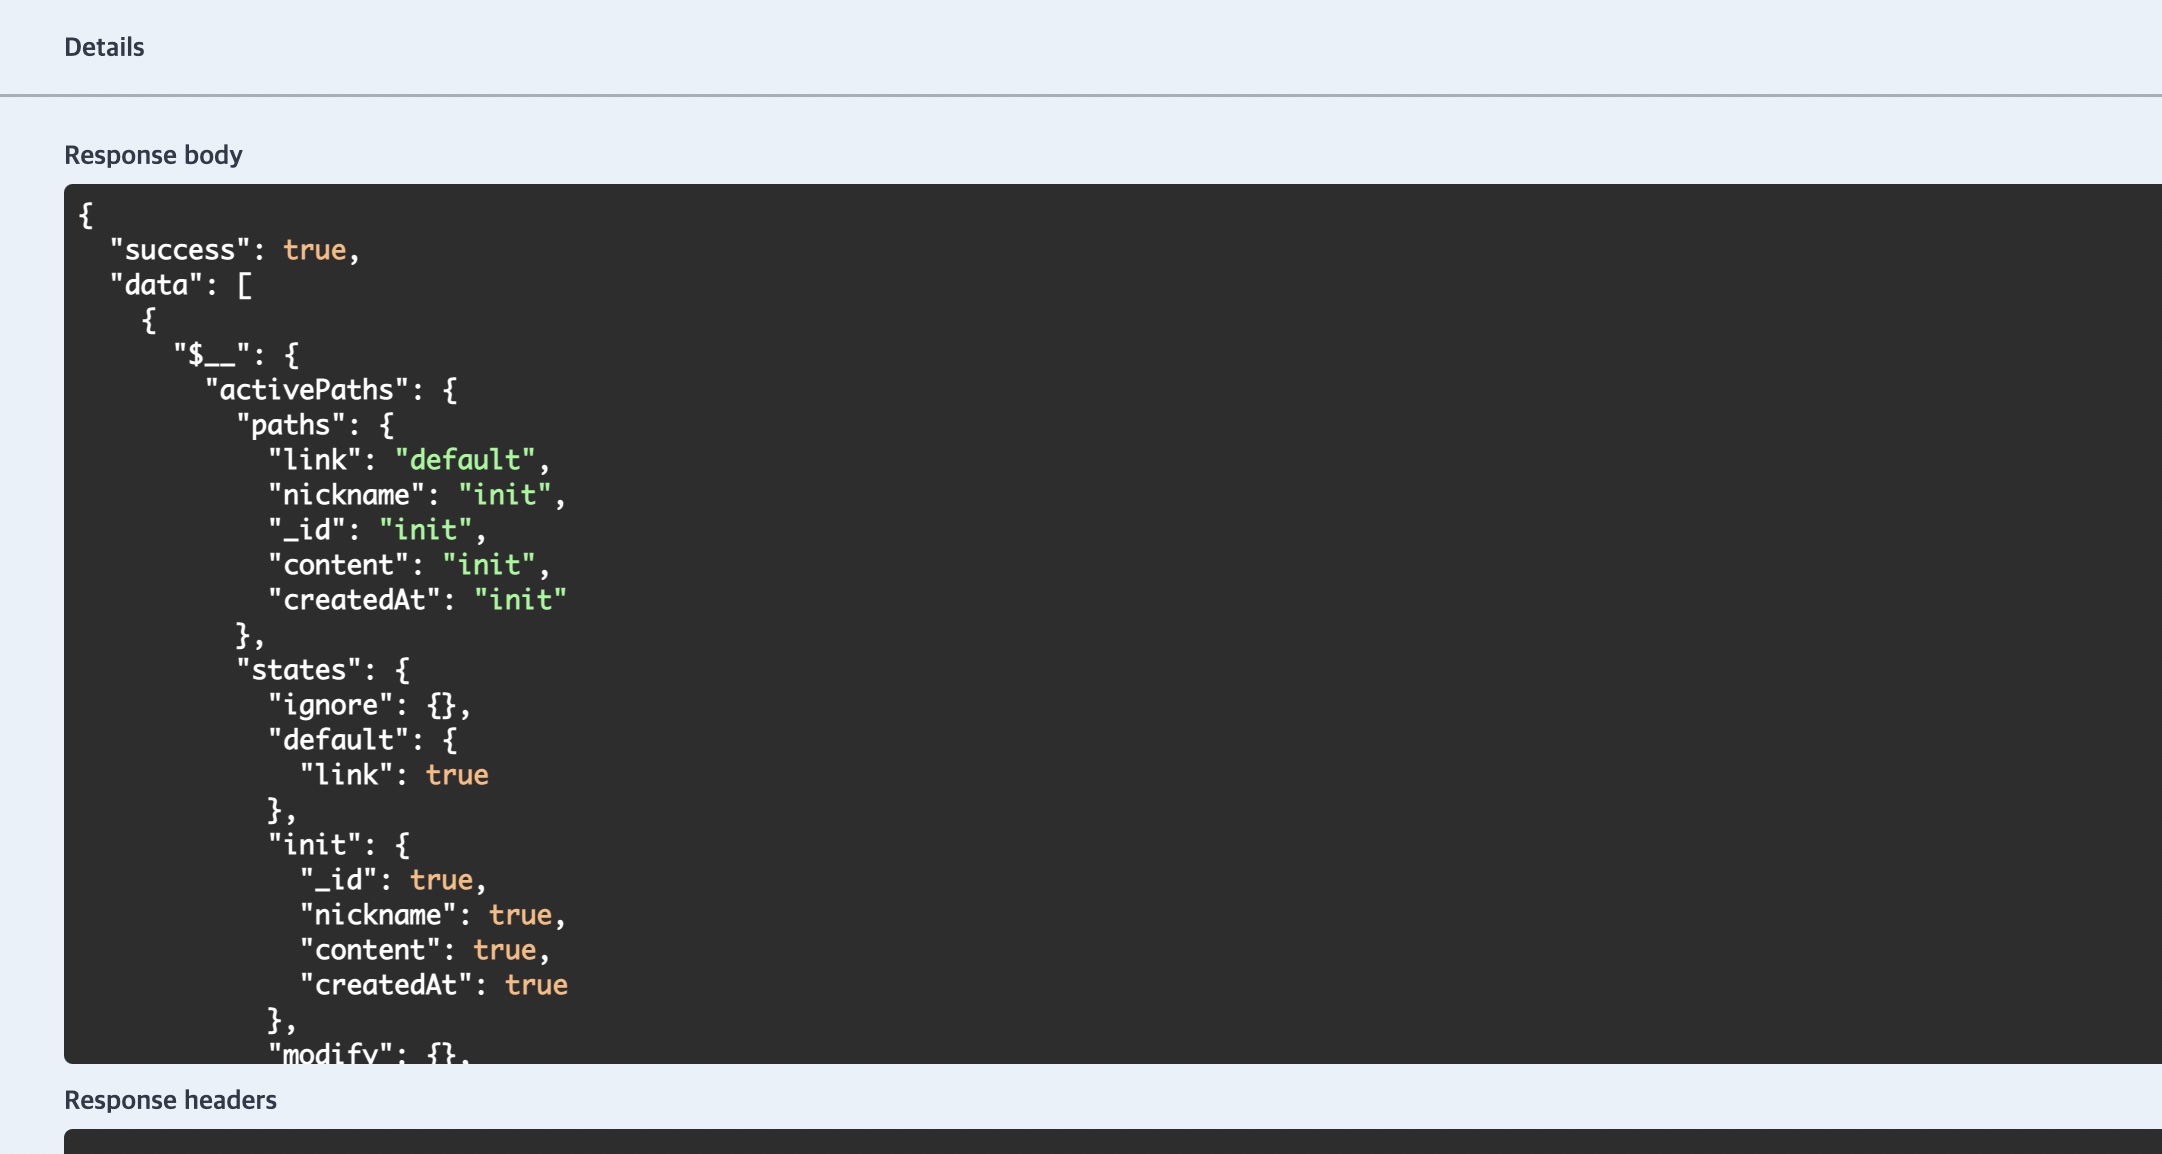Click the "data" key in response

pos(156,285)
